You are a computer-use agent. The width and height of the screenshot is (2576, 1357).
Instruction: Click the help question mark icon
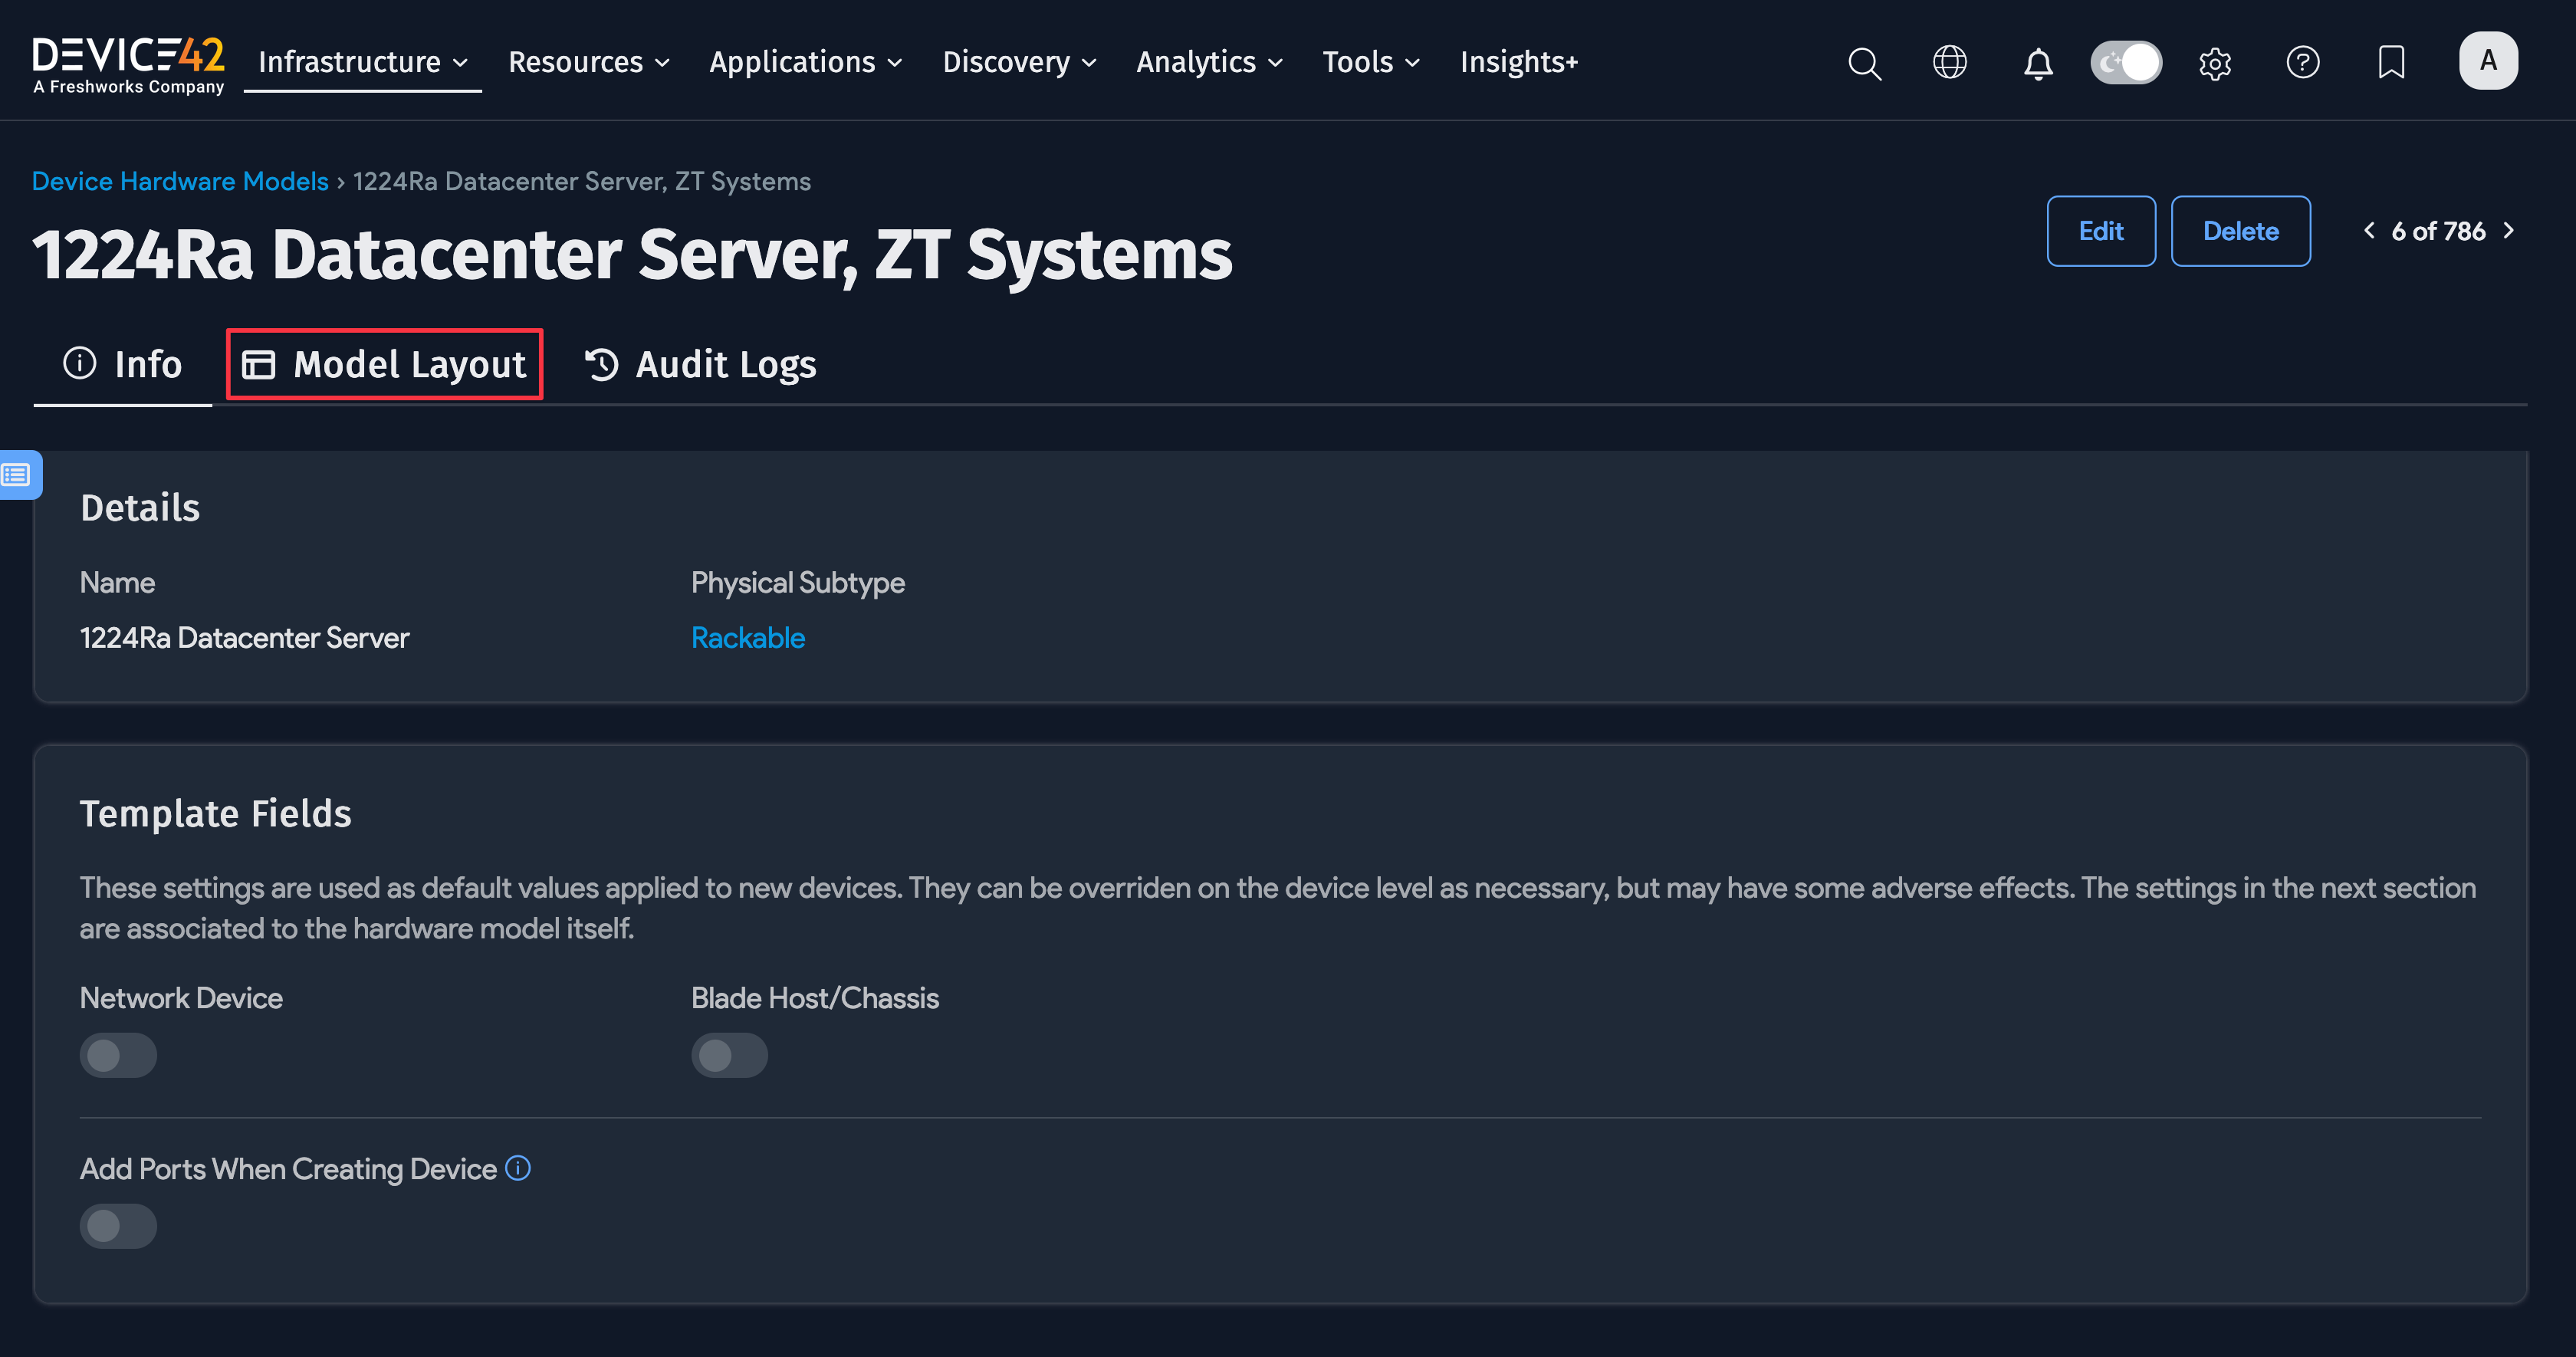(x=2302, y=62)
